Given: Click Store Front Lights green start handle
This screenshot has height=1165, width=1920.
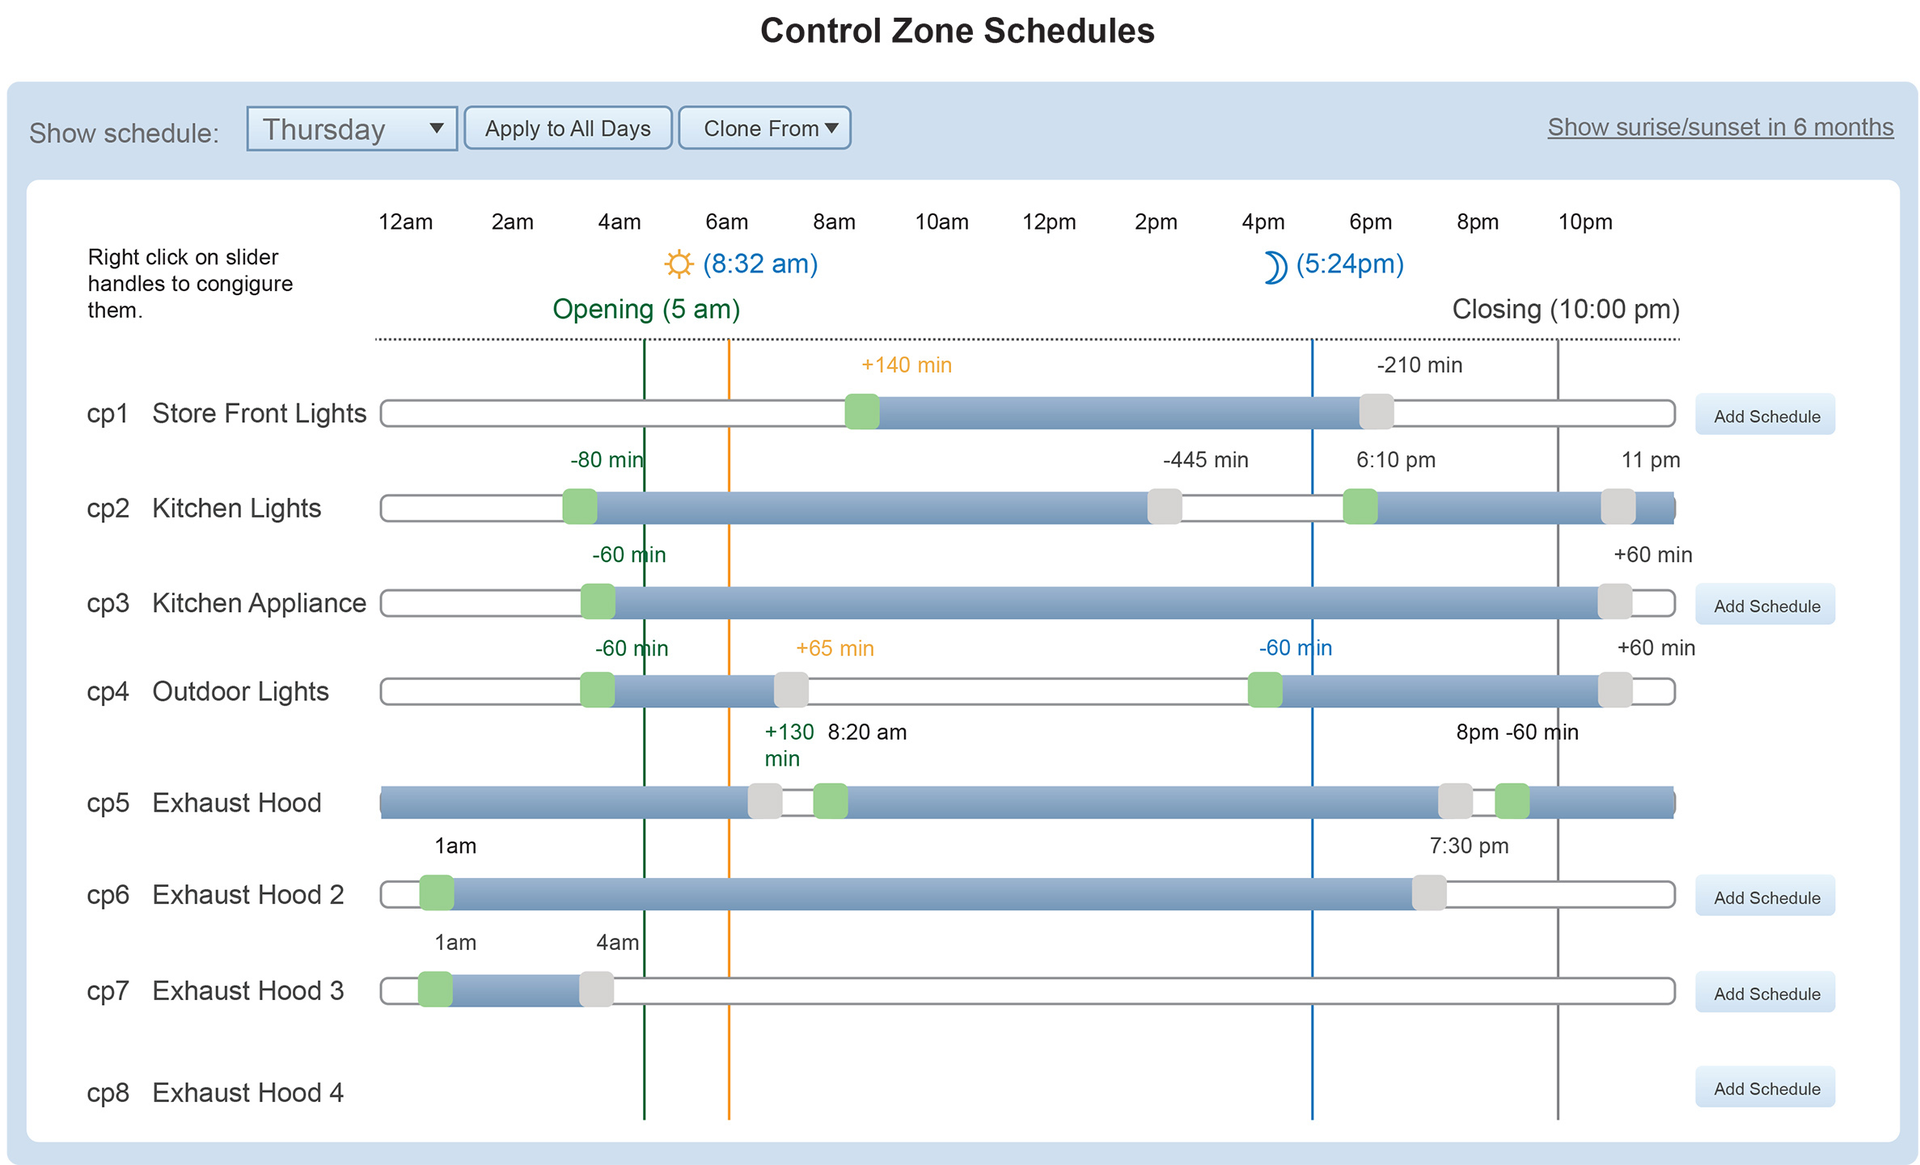Looking at the screenshot, I should (862, 412).
